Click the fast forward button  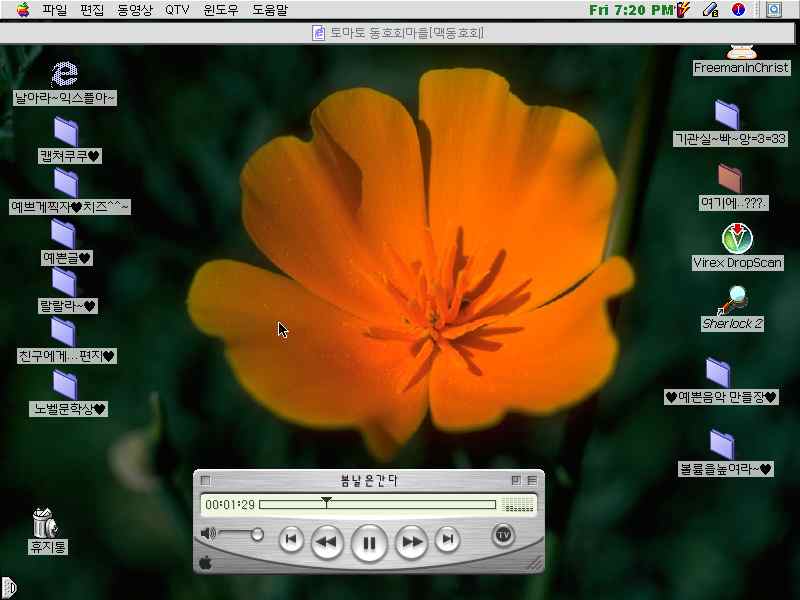pos(411,542)
